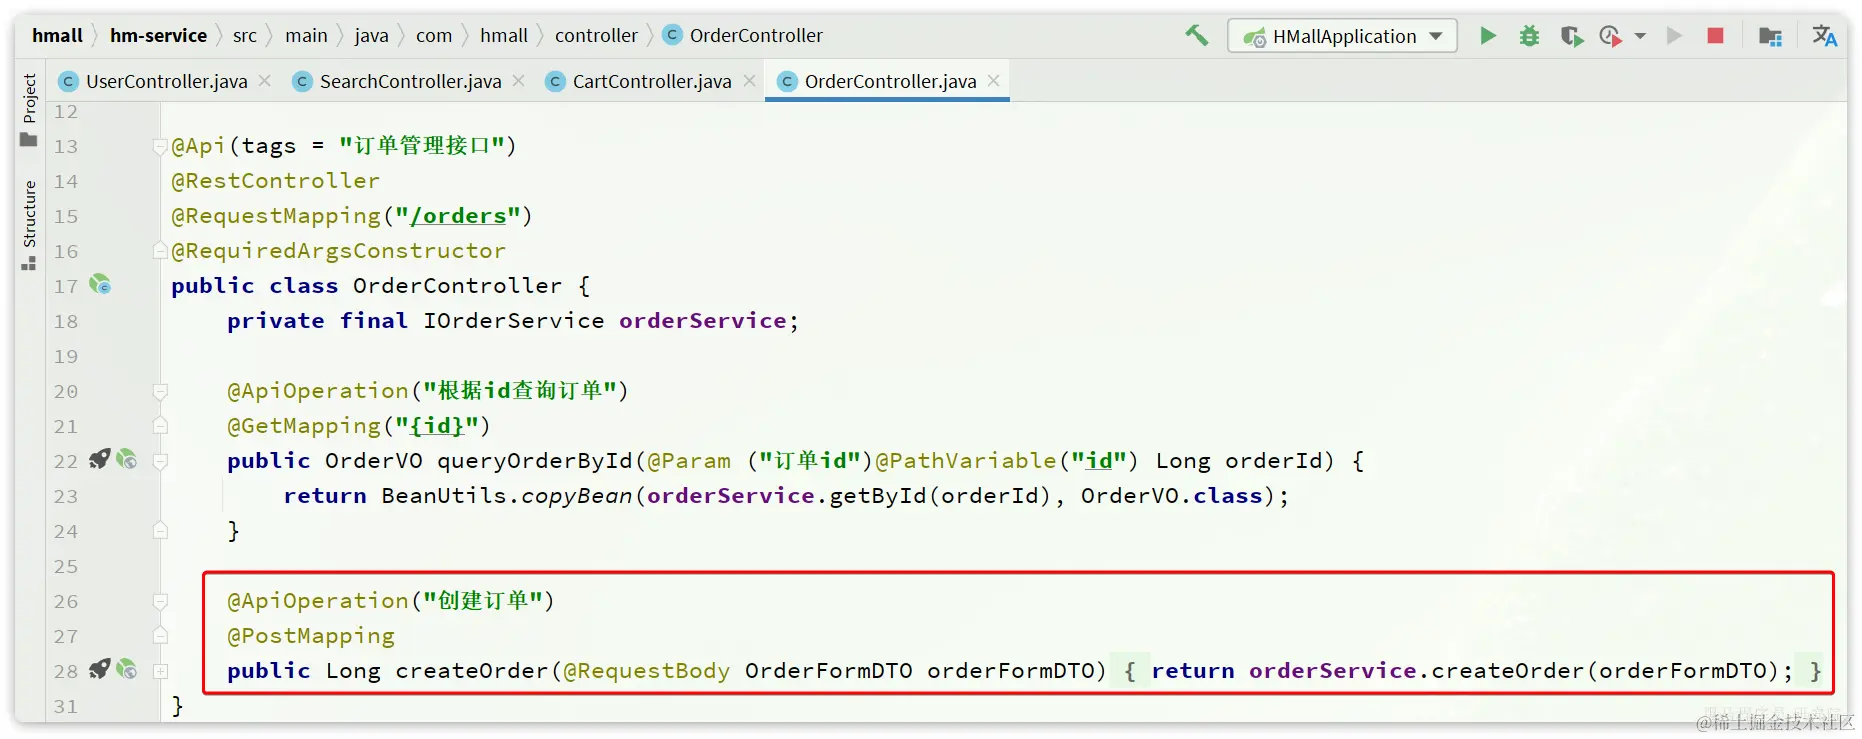Start debugging with the bug icon
Image resolution: width=1862 pixels, height=739 pixels.
[1529, 36]
